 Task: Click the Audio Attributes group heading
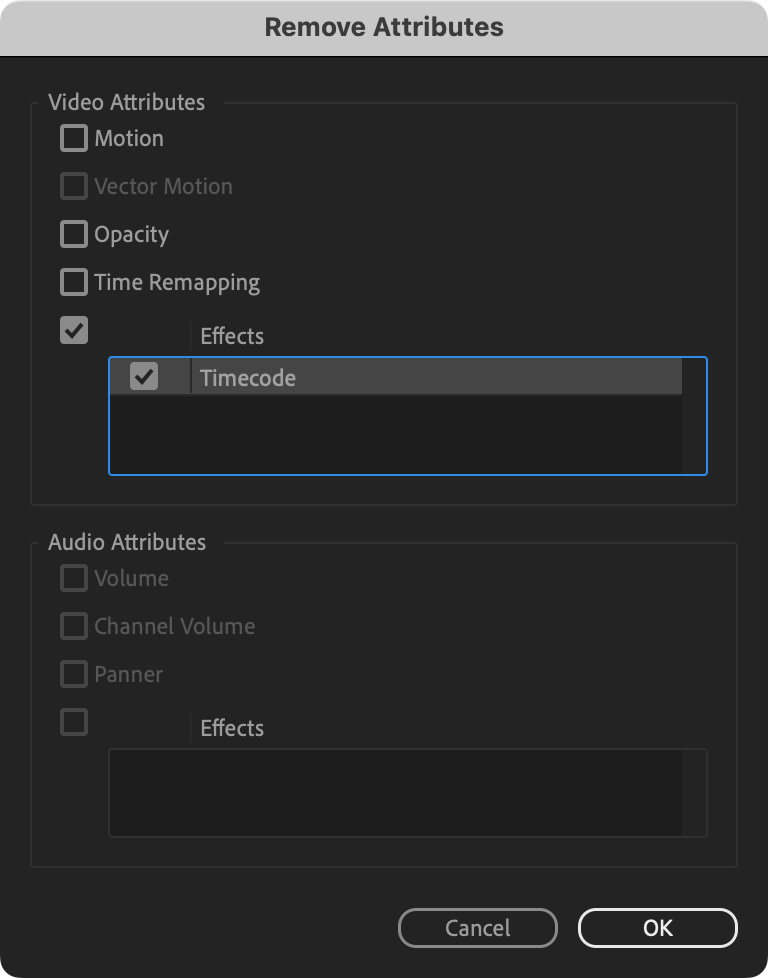click(x=127, y=542)
